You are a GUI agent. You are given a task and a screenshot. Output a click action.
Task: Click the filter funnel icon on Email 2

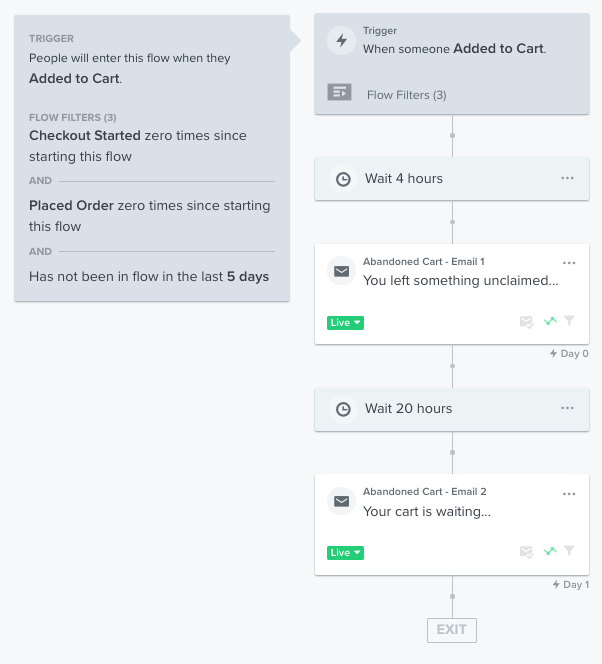tap(569, 551)
